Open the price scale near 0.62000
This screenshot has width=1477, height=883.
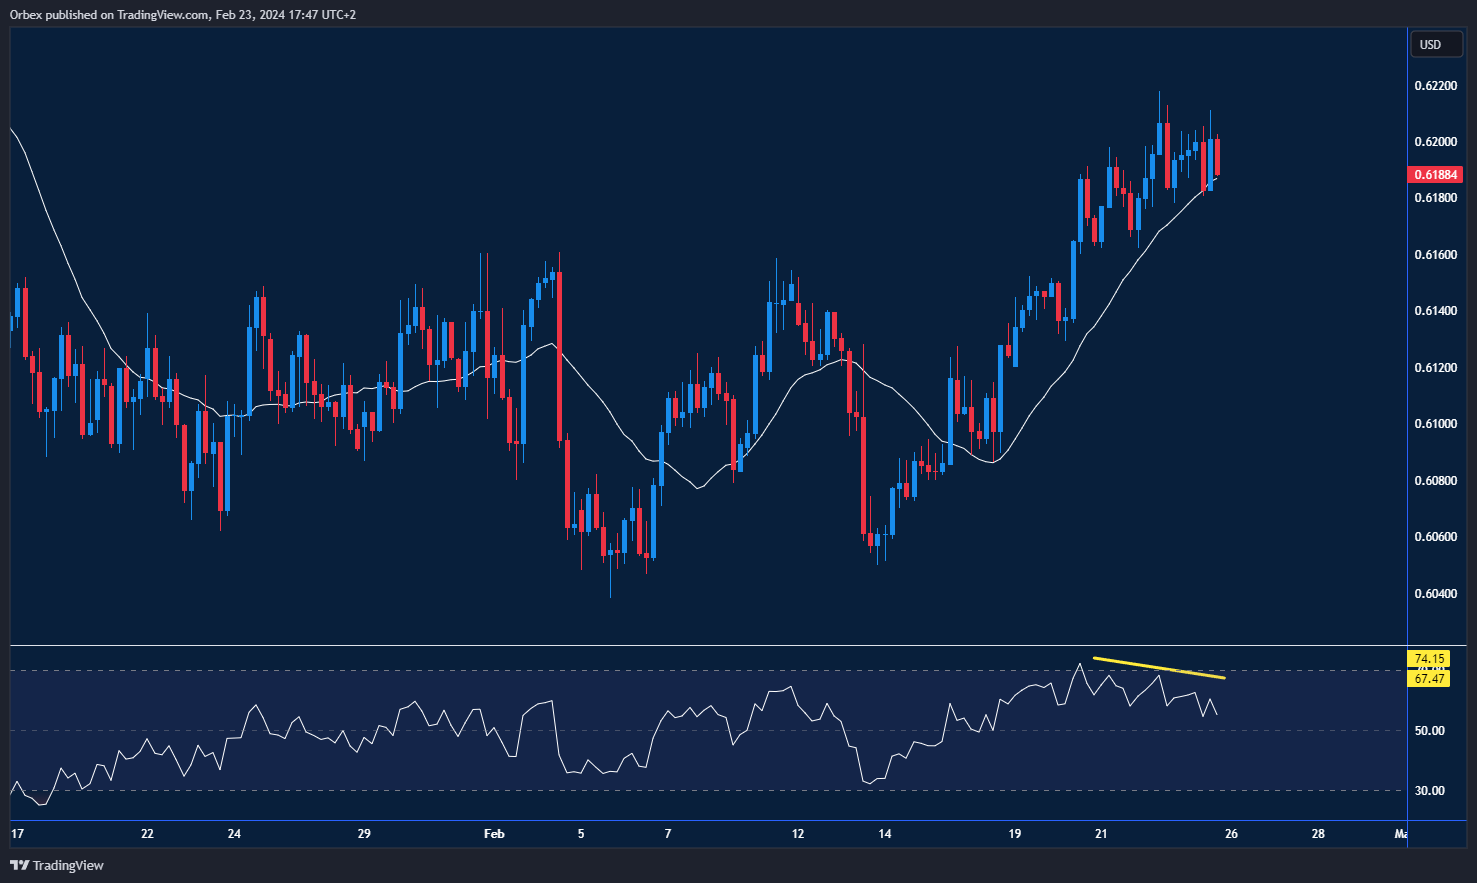click(x=1436, y=143)
